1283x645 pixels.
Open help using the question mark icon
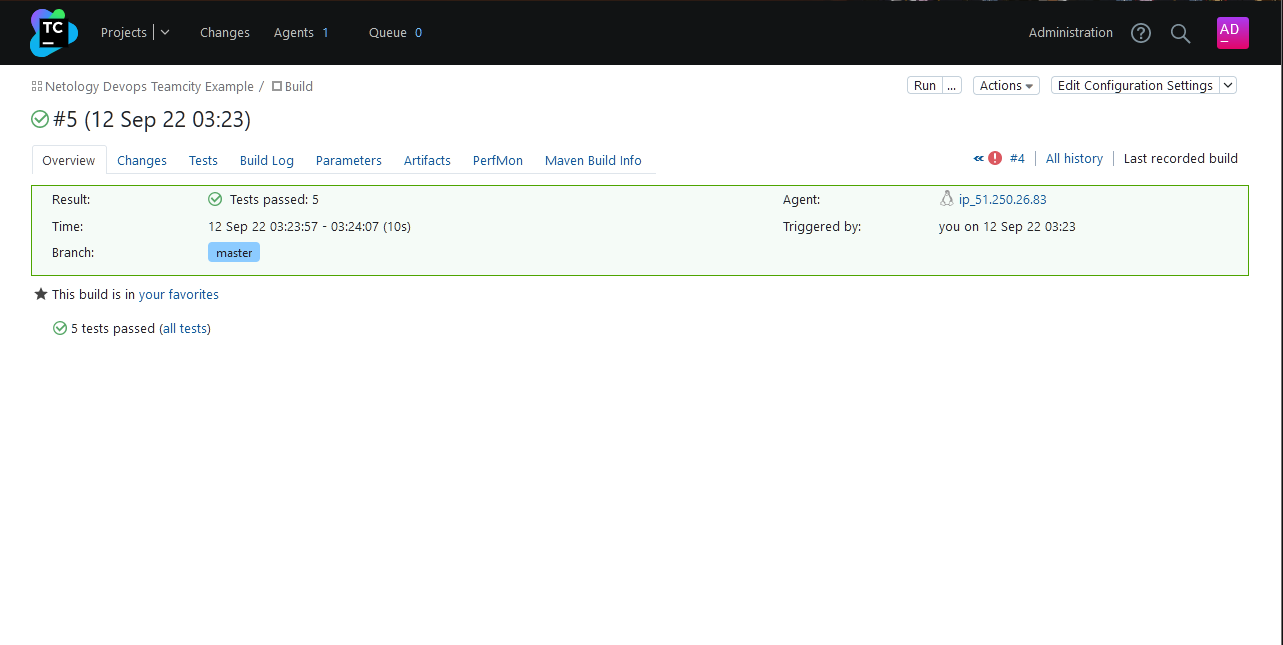point(1140,33)
